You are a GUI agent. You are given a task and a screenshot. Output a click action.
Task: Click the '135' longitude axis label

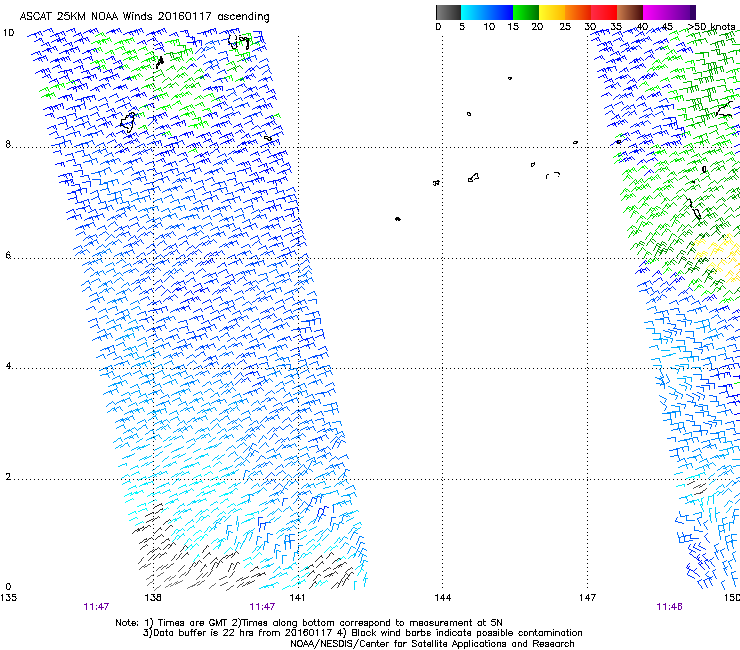(x=8, y=598)
